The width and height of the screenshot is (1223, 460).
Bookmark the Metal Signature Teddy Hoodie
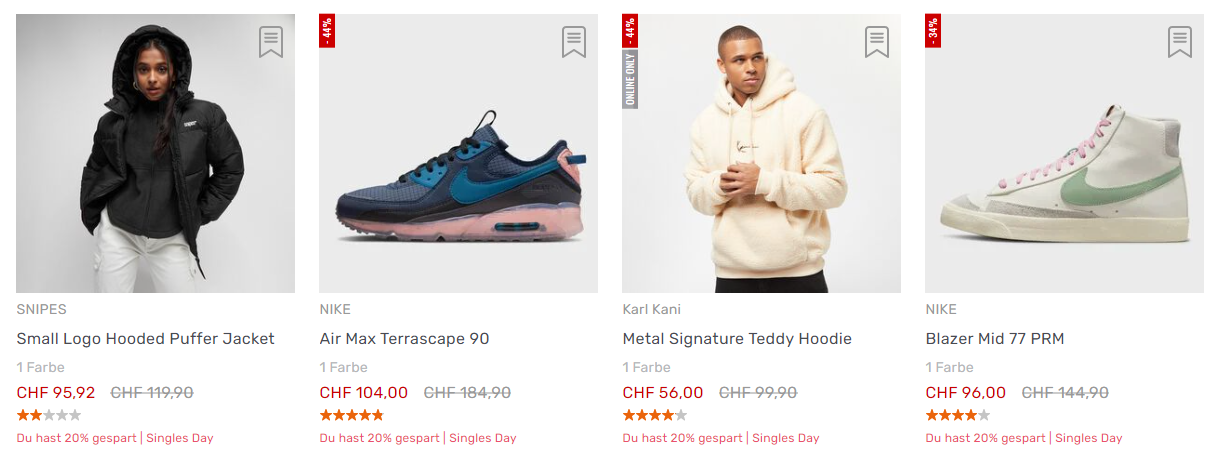pyautogui.click(x=877, y=42)
